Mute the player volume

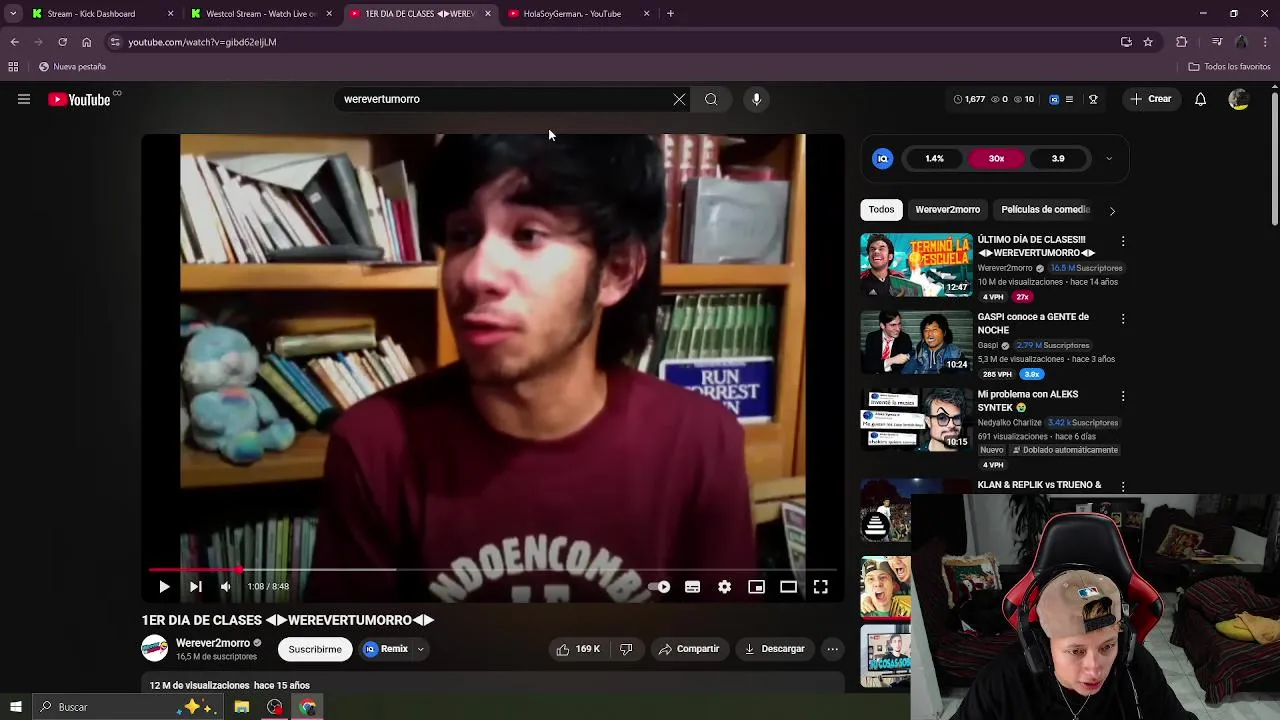(x=226, y=587)
